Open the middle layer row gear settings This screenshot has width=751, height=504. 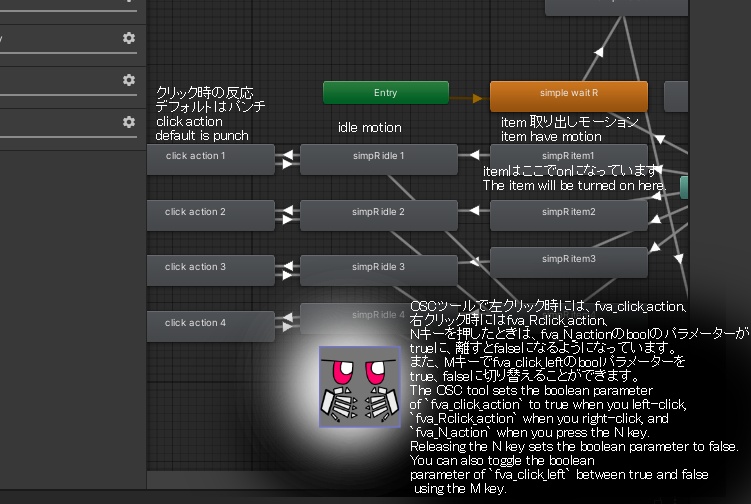(128, 80)
